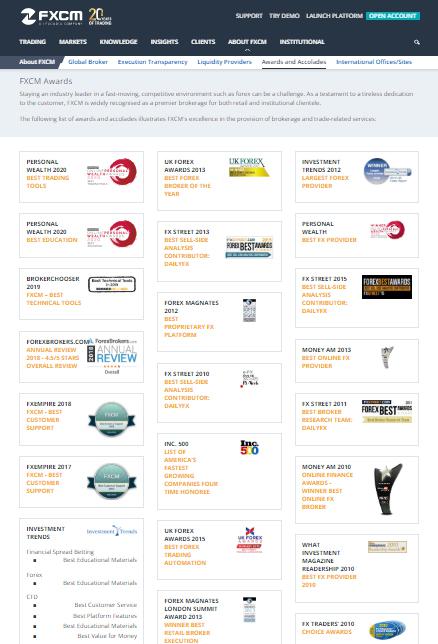Open the Trading menu
The height and width of the screenshot is (644, 438).
[x=32, y=42]
